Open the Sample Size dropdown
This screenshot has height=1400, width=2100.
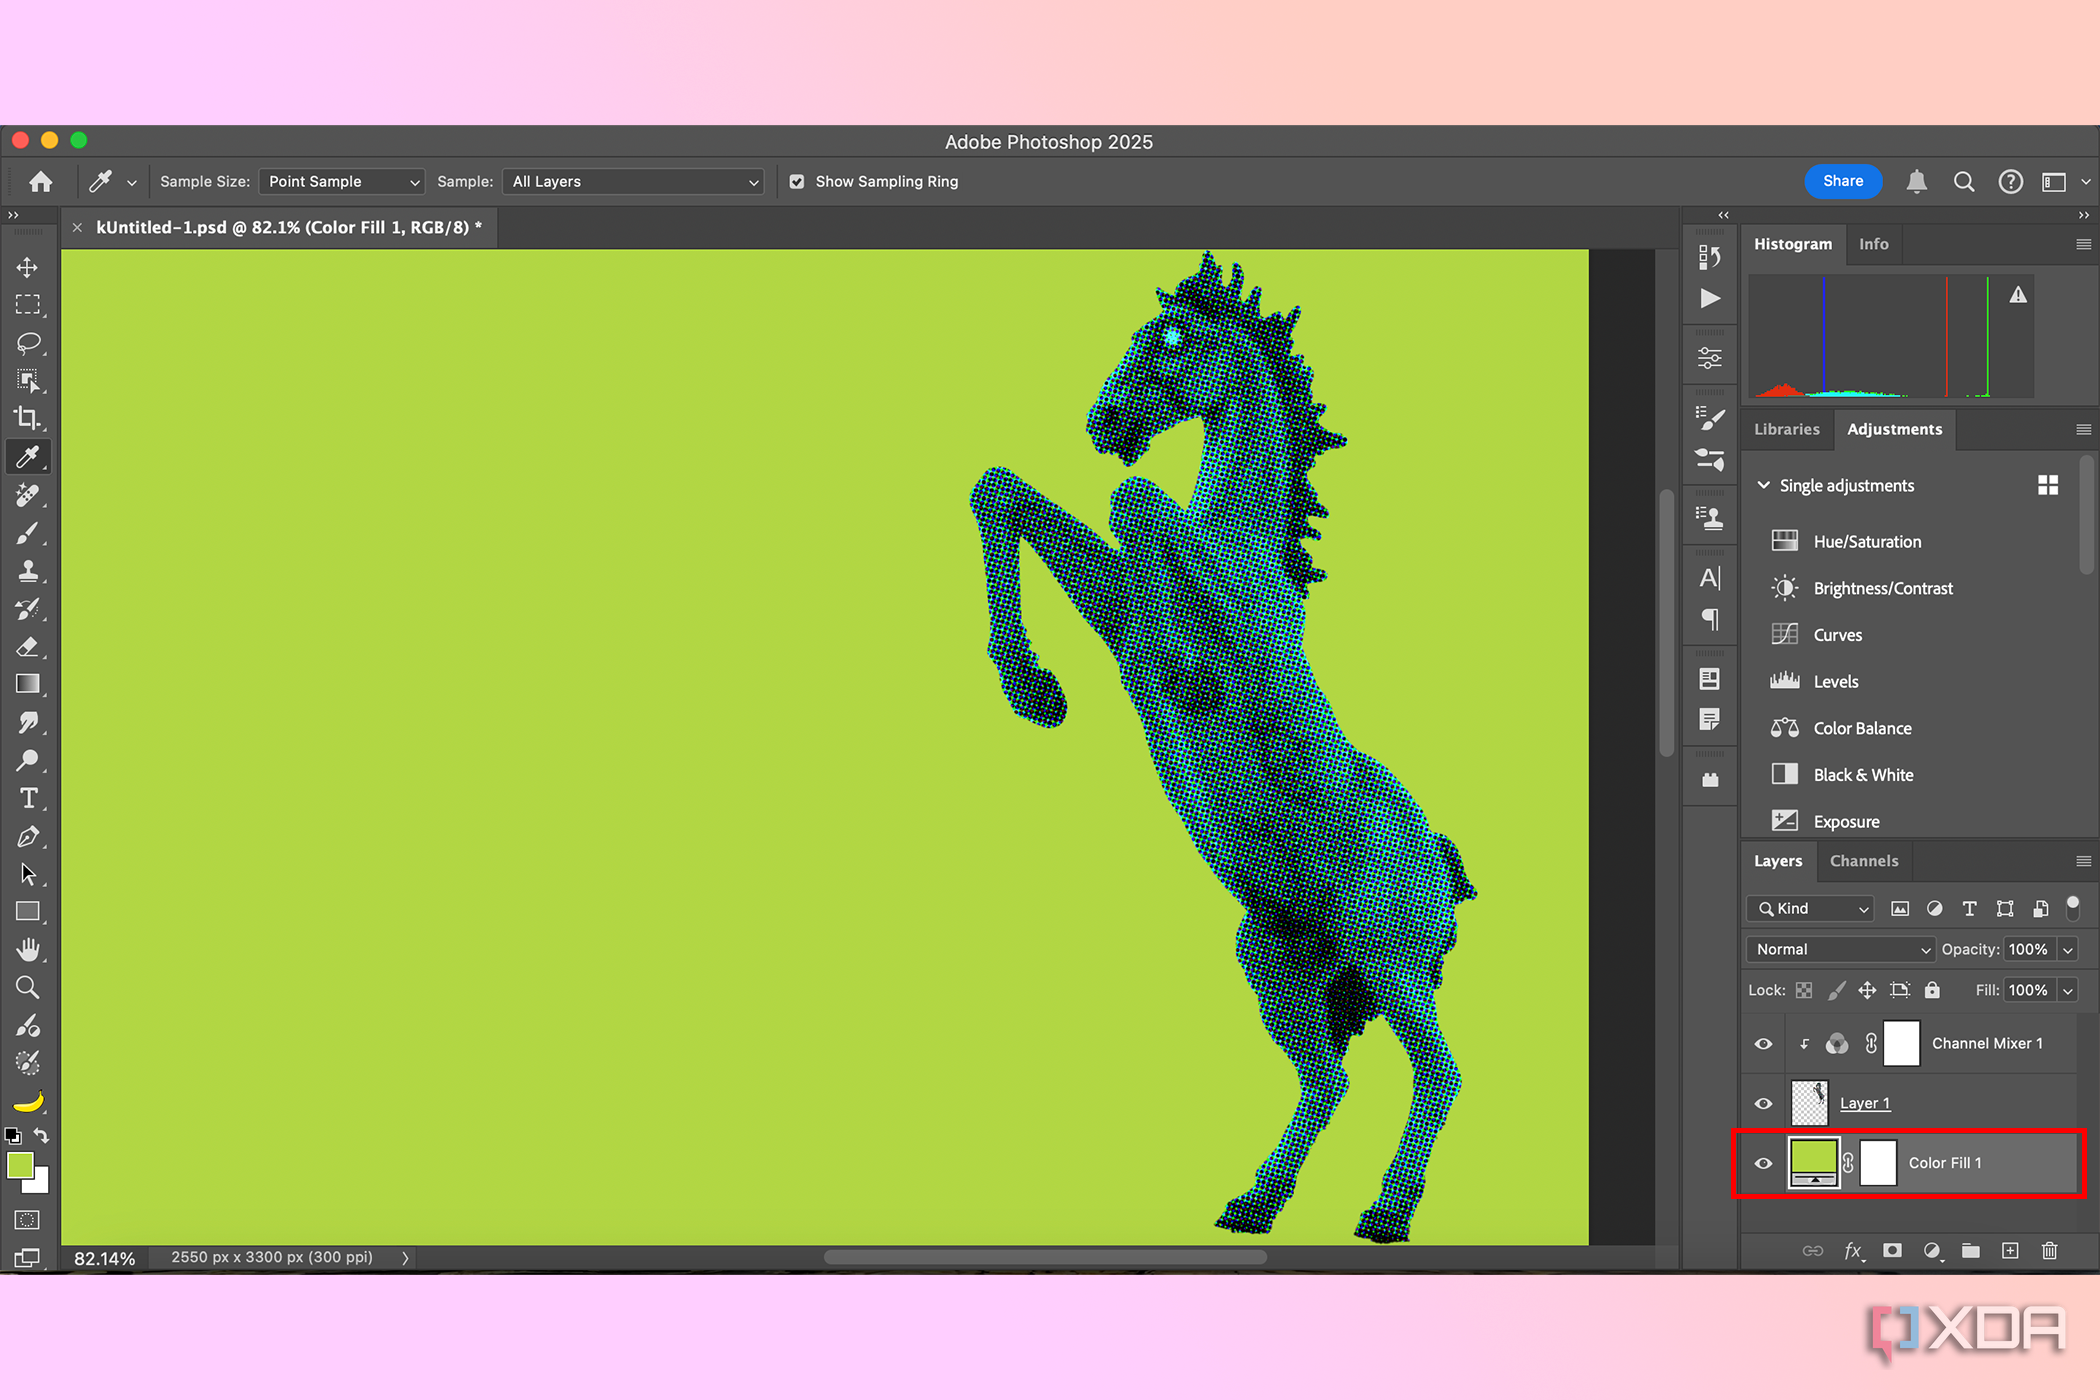pyautogui.click(x=341, y=182)
